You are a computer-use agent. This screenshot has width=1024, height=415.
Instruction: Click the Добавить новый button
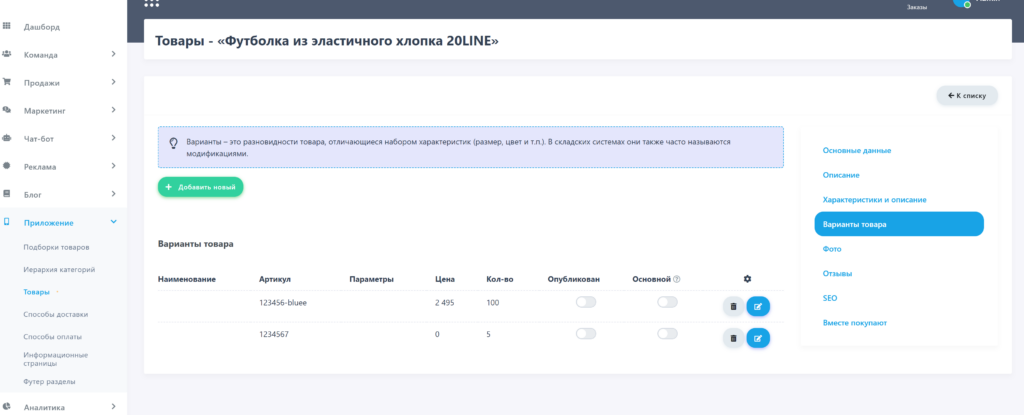(x=200, y=187)
